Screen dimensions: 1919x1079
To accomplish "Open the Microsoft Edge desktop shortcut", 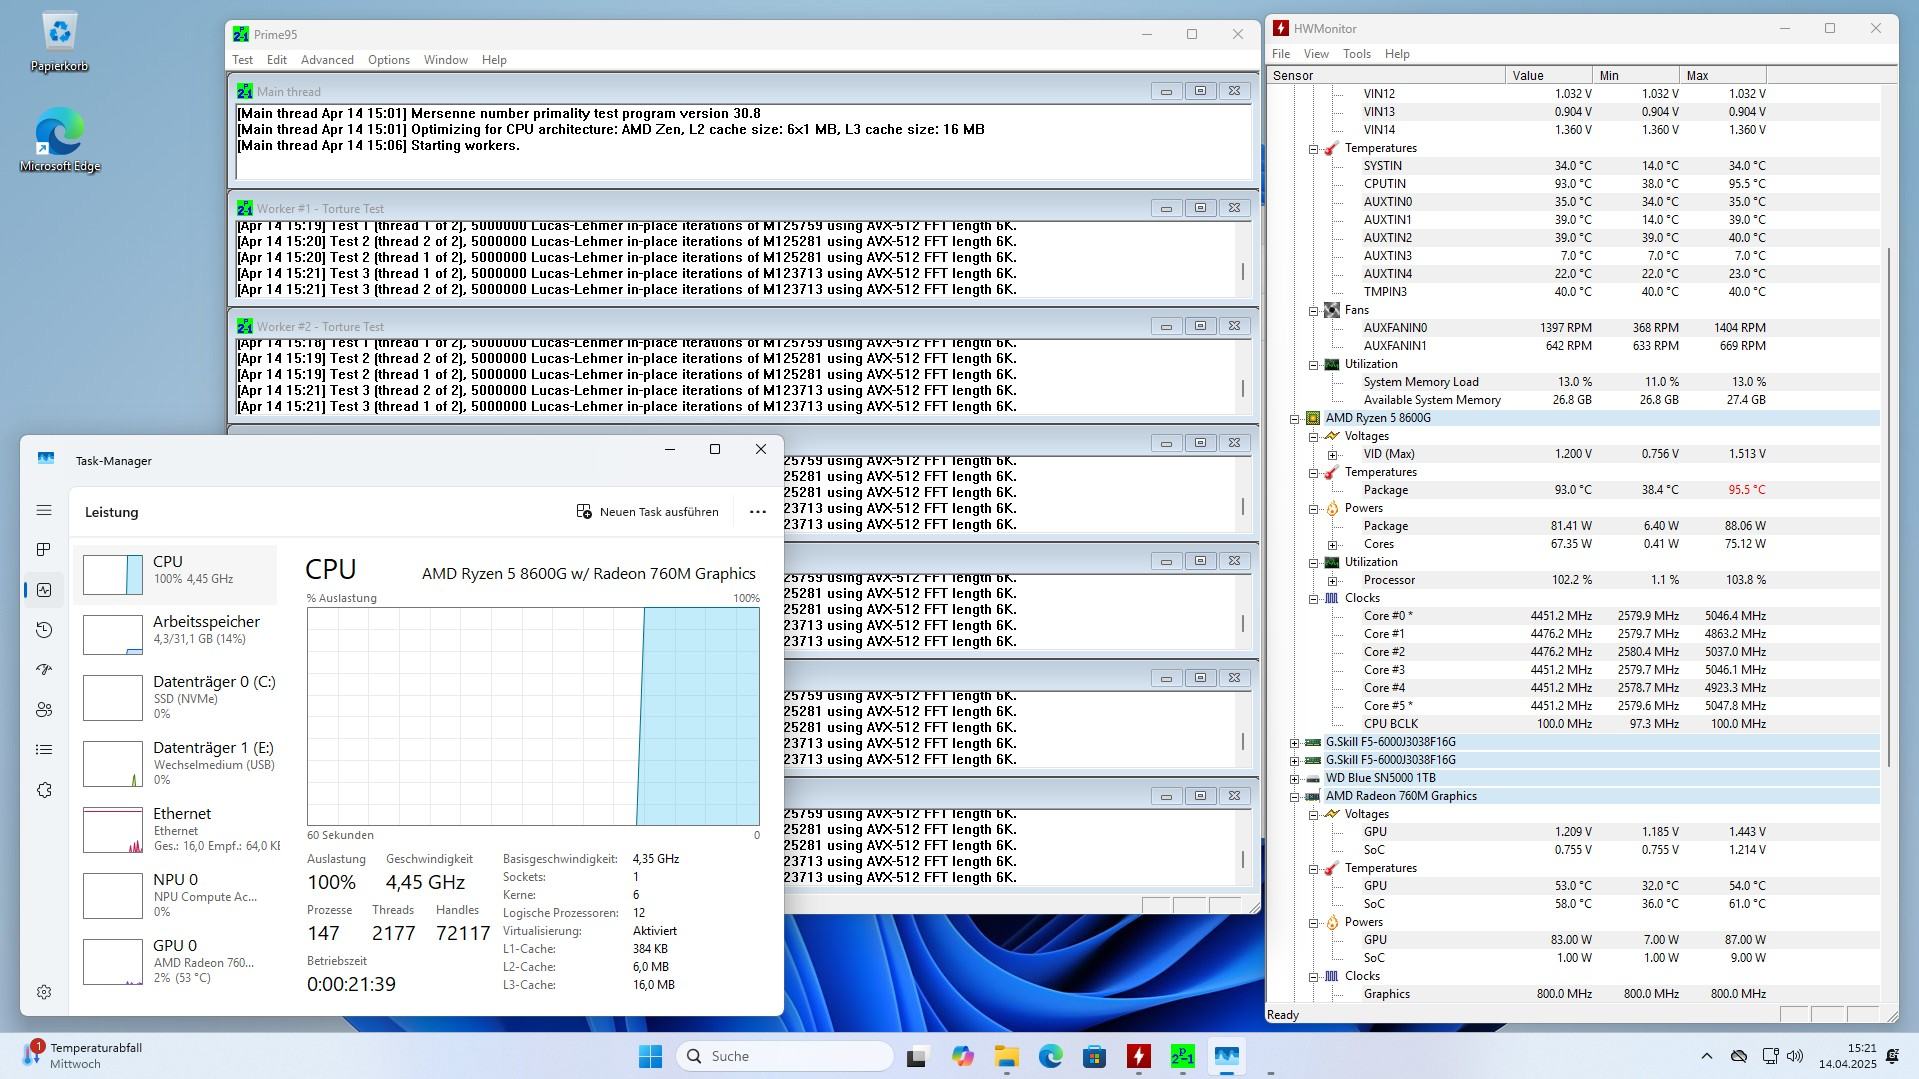I will coord(60,140).
